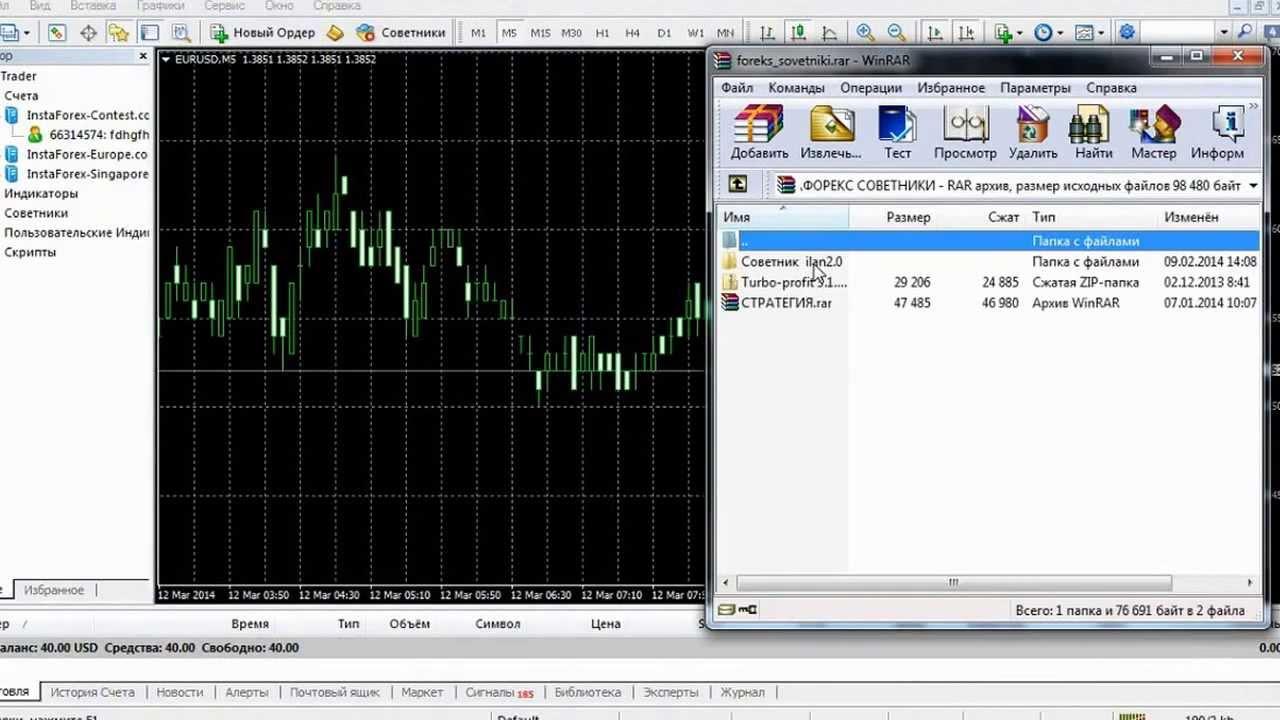The height and width of the screenshot is (720, 1280).
Task: Open the Почтовый ящик terminal tab
Action: pos(334,692)
